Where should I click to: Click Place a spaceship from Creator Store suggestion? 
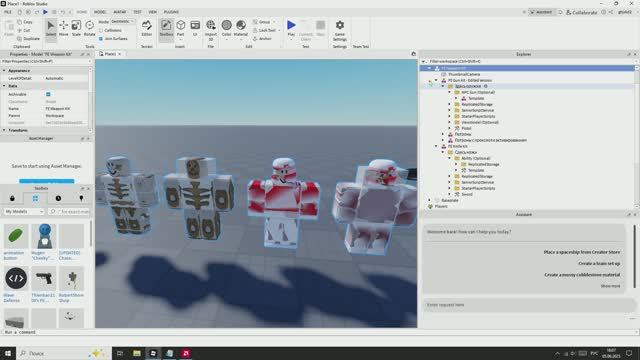pyautogui.click(x=582, y=252)
